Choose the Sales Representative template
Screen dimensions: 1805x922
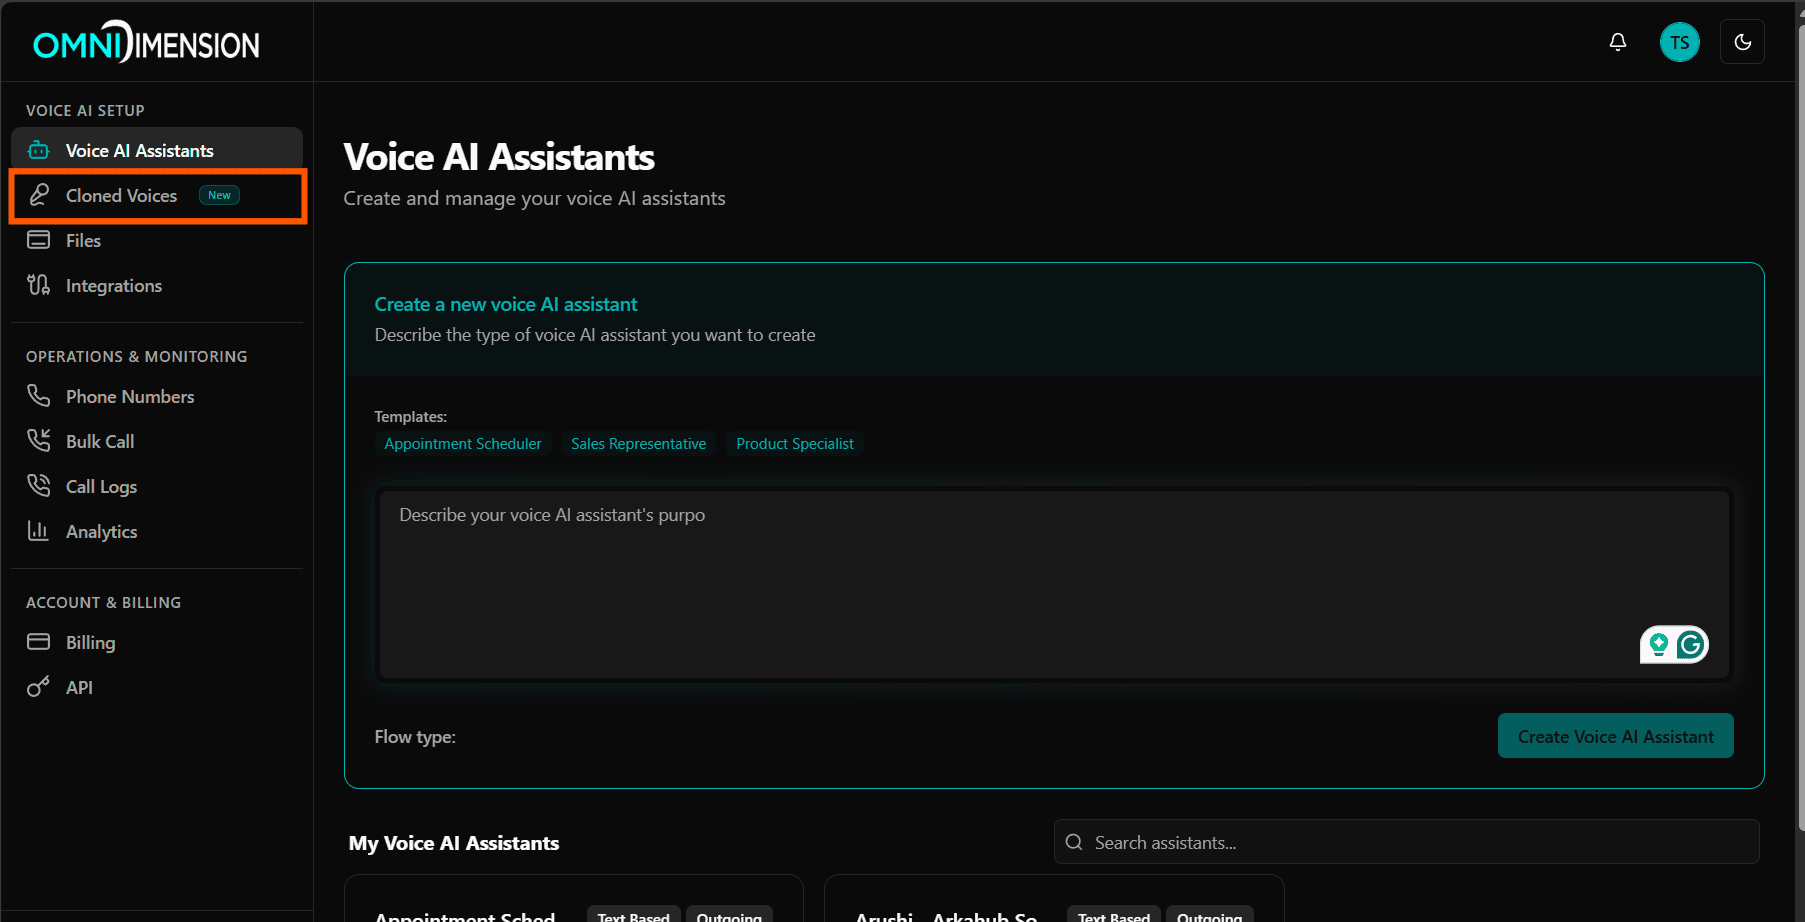[638, 443]
